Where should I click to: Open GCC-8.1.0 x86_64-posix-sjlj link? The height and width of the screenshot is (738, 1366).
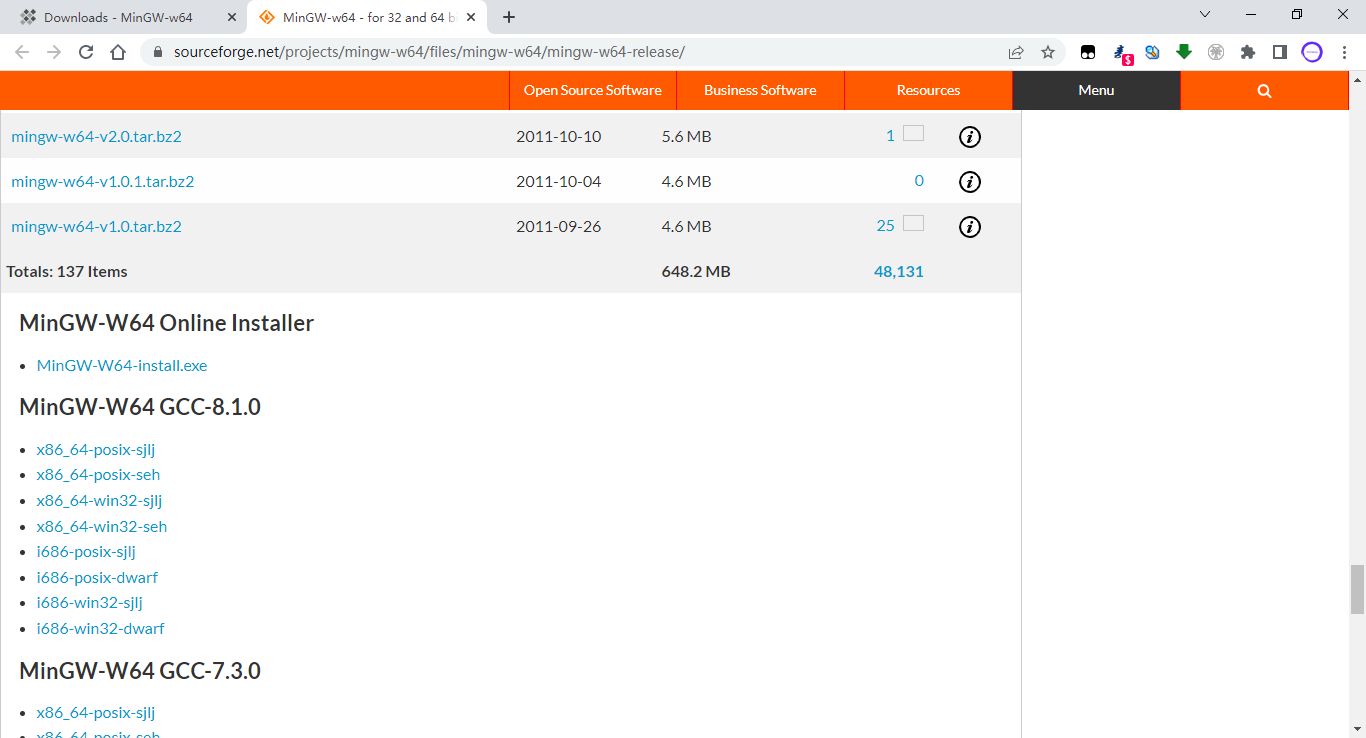pyautogui.click(x=96, y=449)
